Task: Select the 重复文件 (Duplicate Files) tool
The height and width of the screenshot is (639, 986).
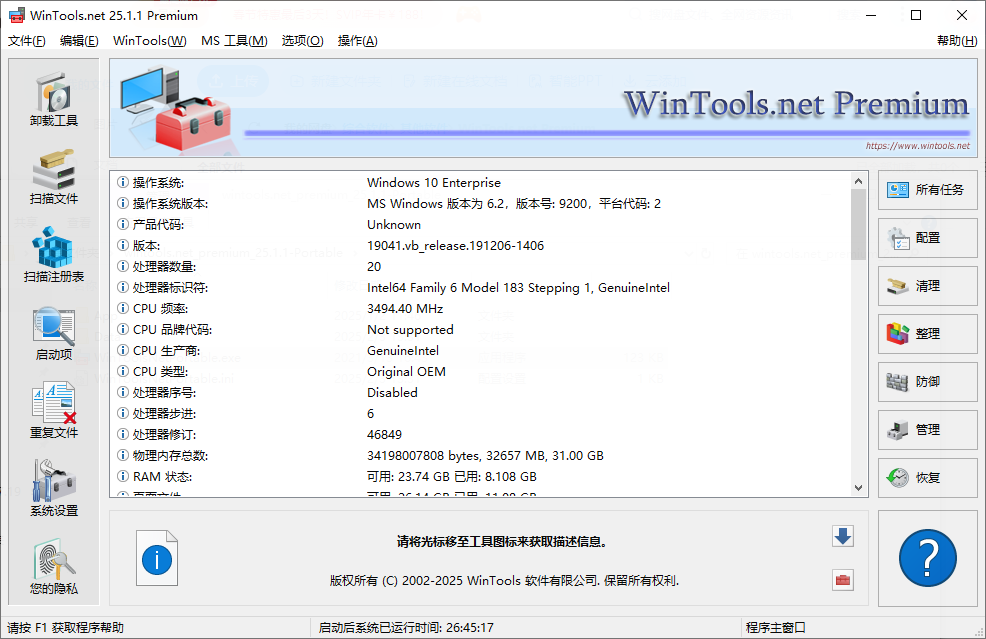Action: [x=52, y=410]
